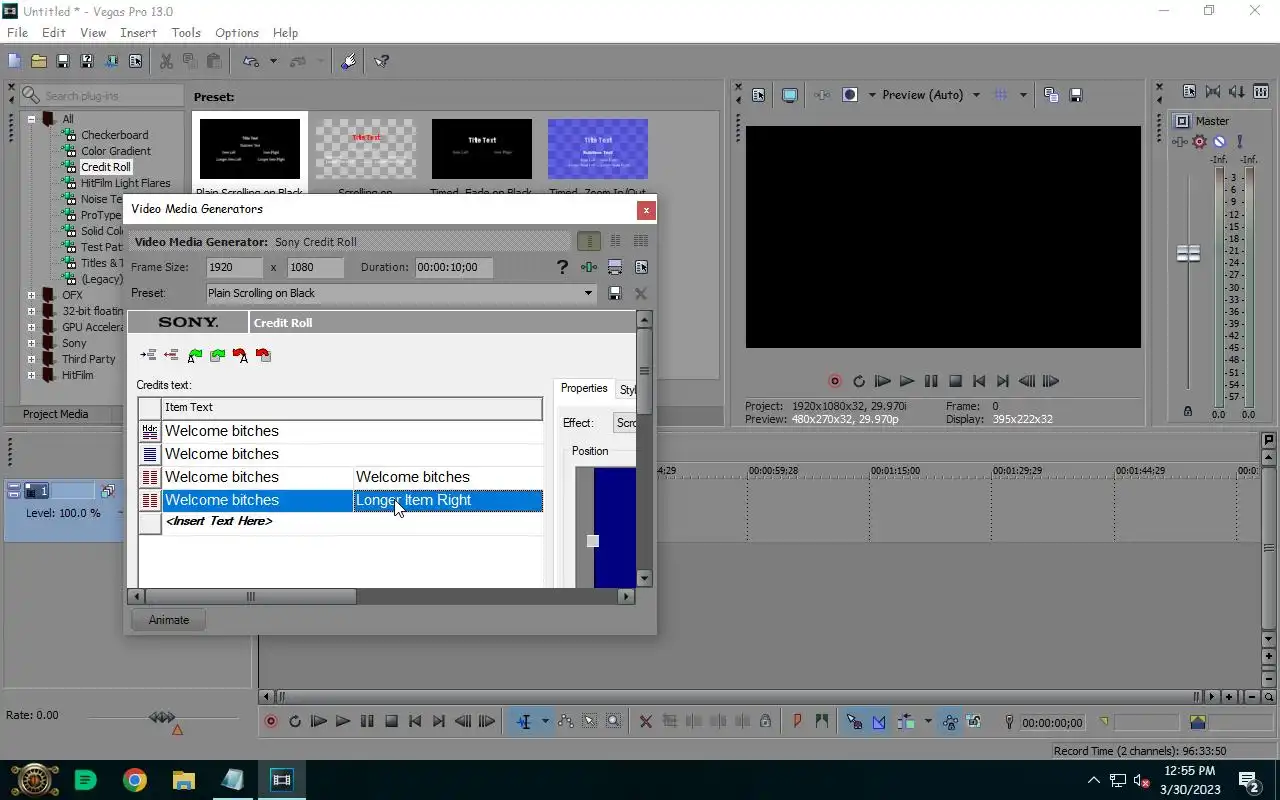Switch to the Properties tab in Credit Roll
Image resolution: width=1280 pixels, height=800 pixels.
pos(584,389)
